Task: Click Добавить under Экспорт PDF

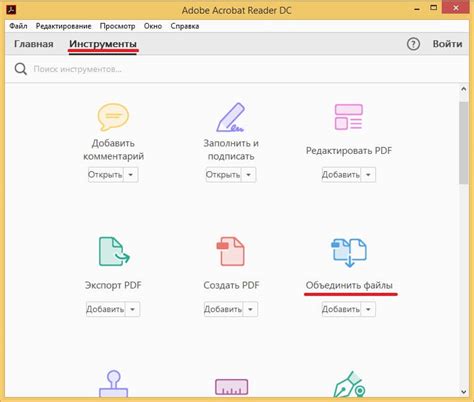Action: pyautogui.click(x=105, y=309)
